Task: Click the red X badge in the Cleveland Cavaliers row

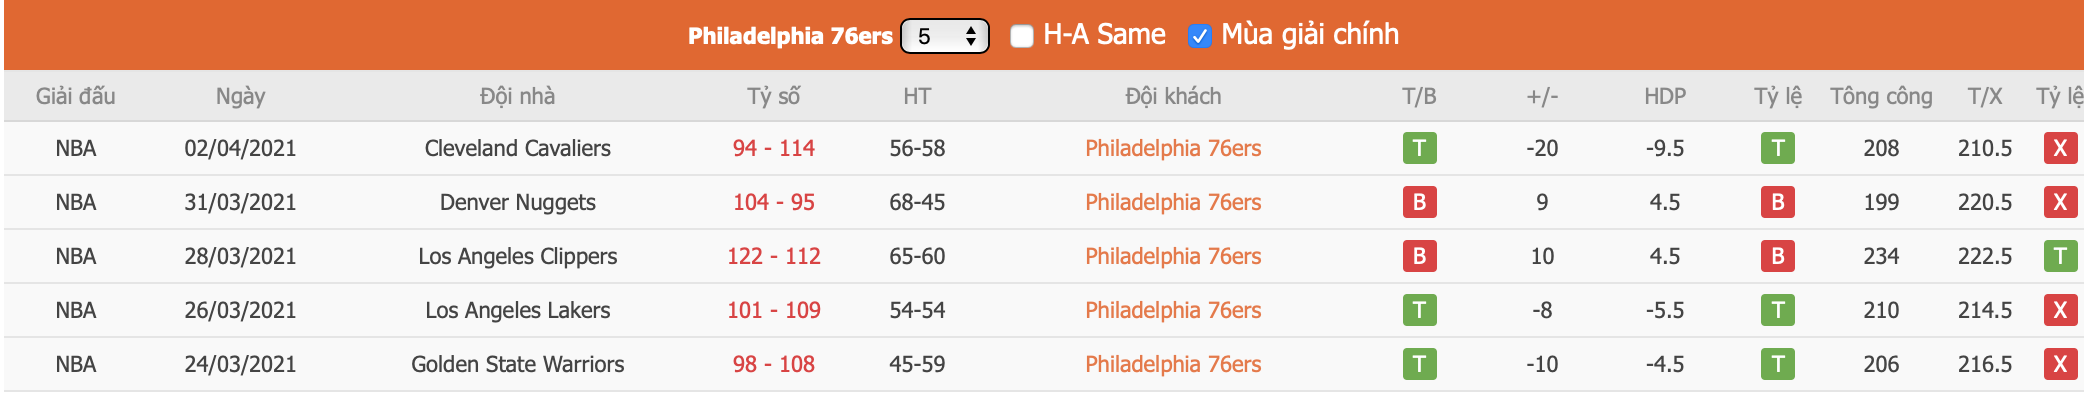Action: (x=2060, y=149)
